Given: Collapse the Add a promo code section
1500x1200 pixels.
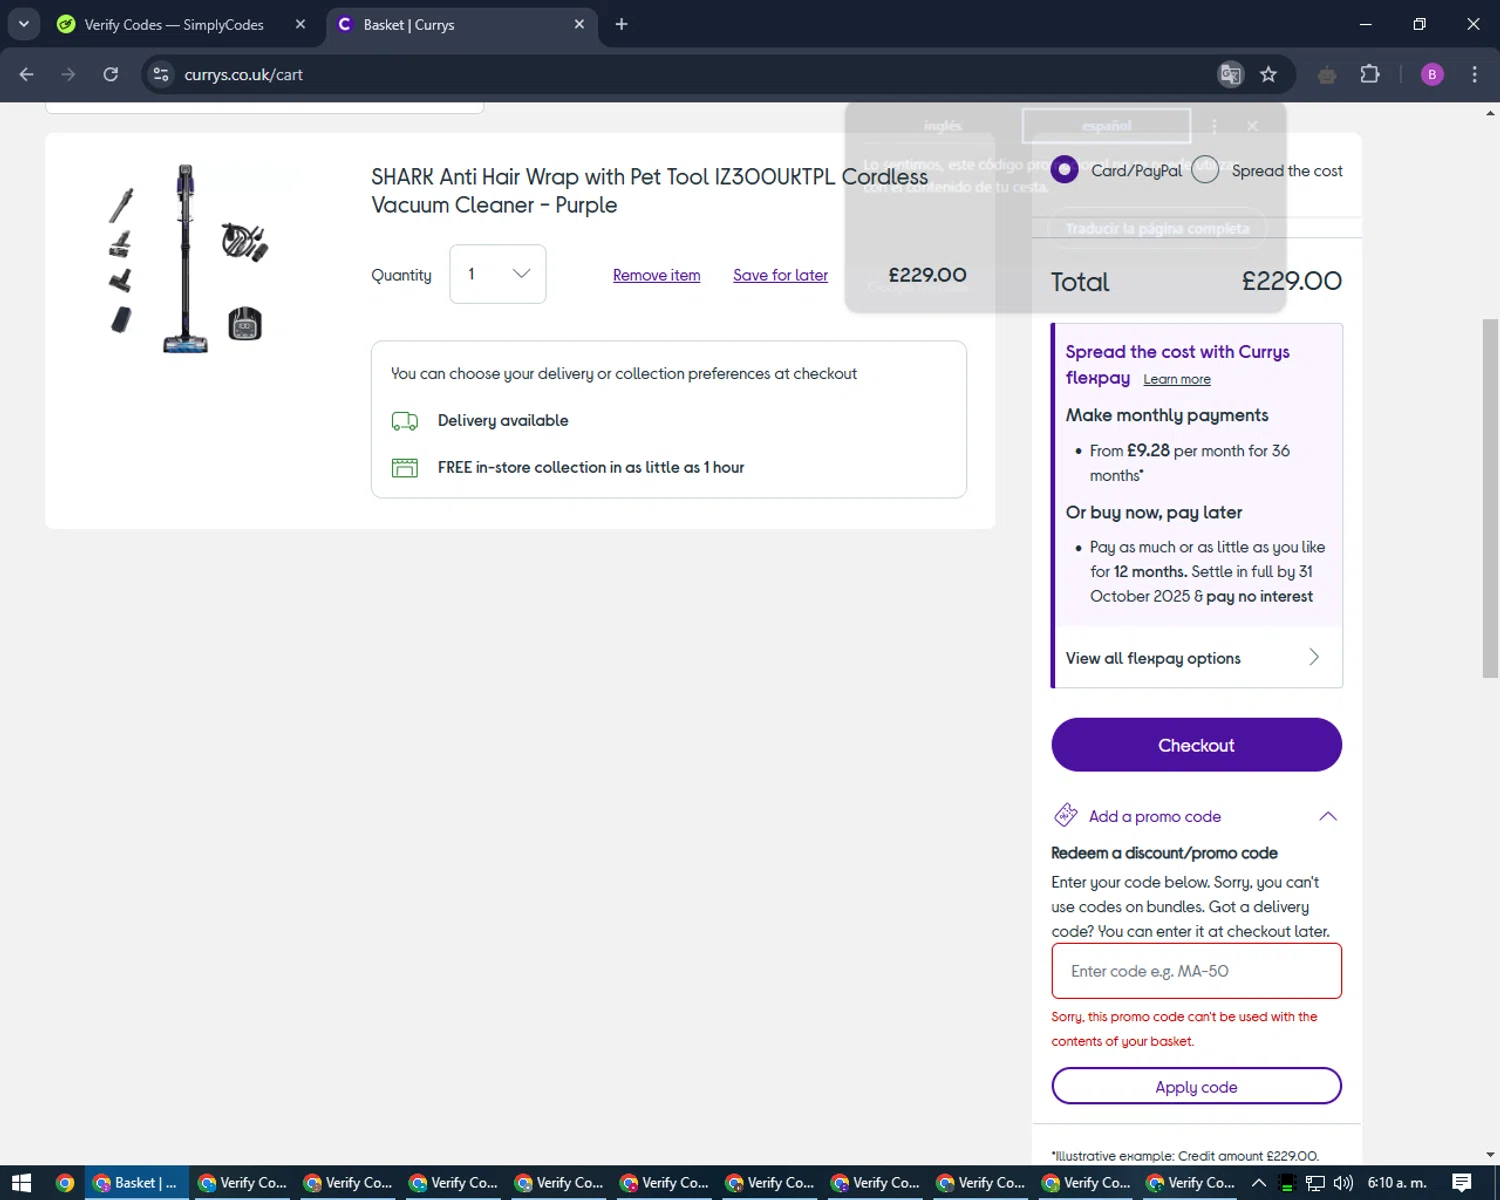Looking at the screenshot, I should coord(1327,816).
